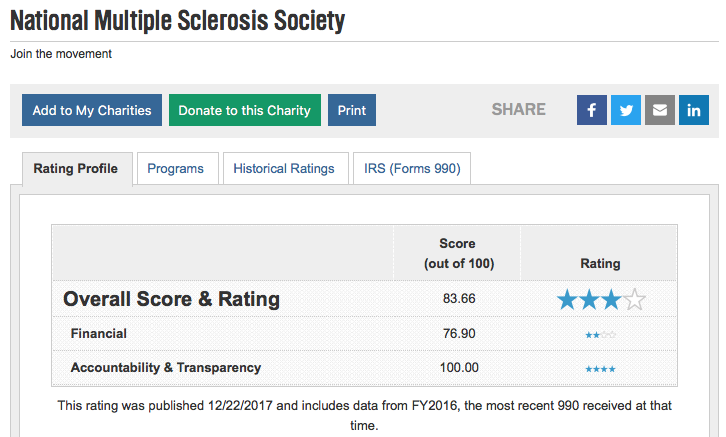Click the empty fourth overall star

(x=634, y=300)
